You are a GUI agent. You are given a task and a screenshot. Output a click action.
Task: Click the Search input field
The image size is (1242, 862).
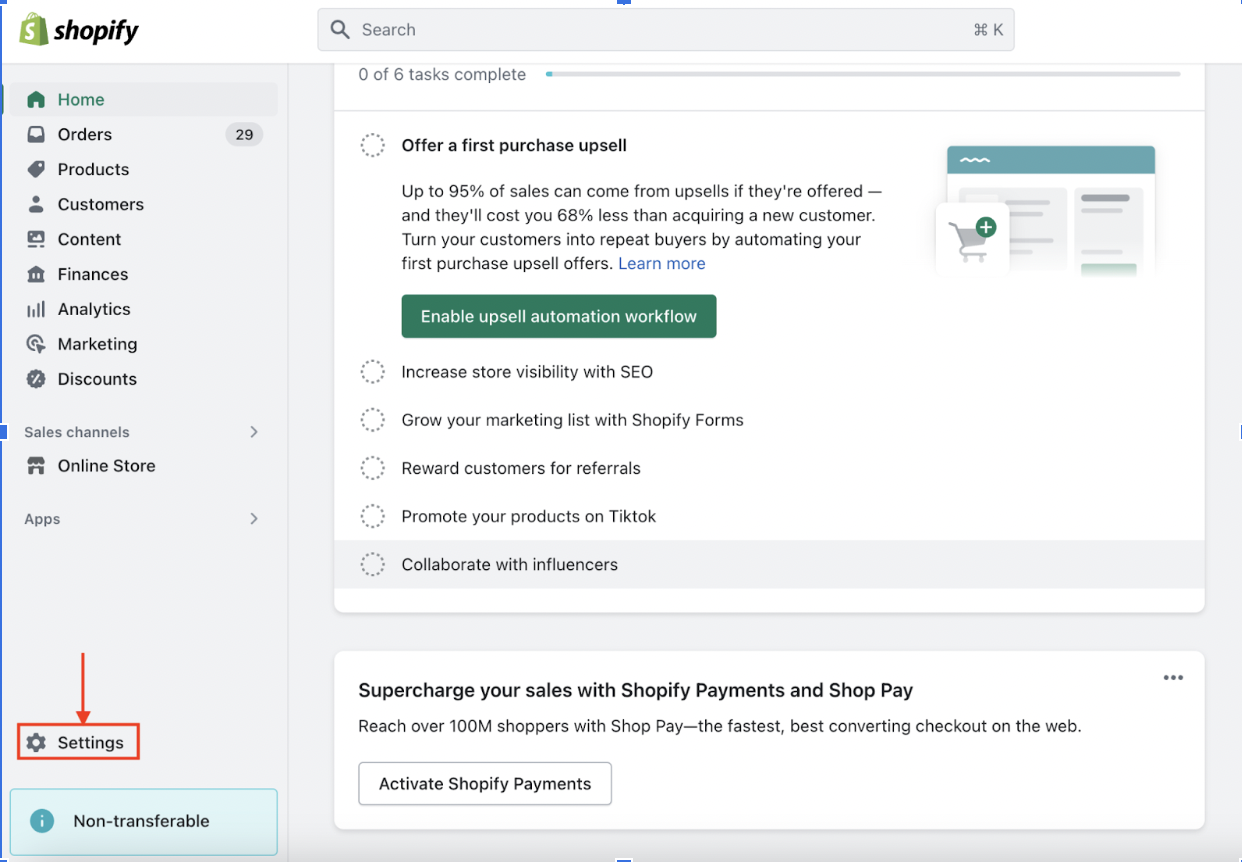tap(666, 30)
